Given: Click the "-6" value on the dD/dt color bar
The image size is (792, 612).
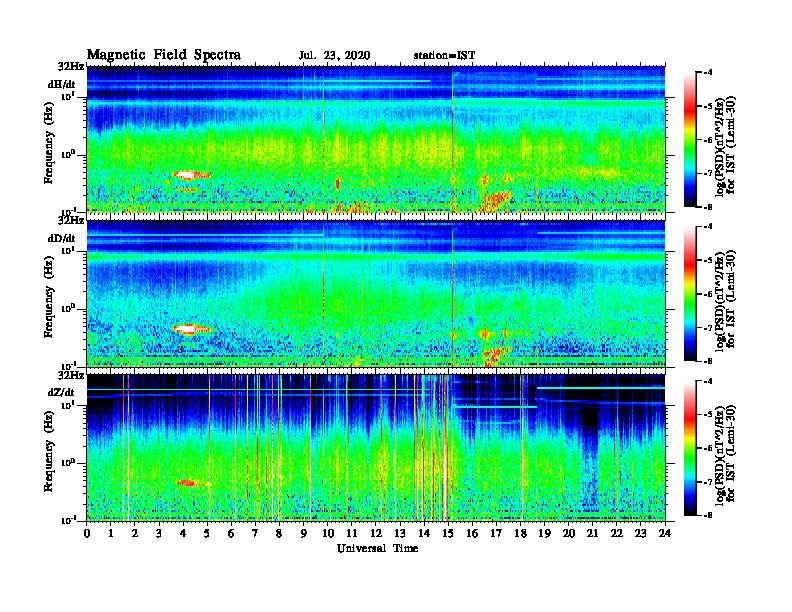Looking at the screenshot, I should 709,294.
